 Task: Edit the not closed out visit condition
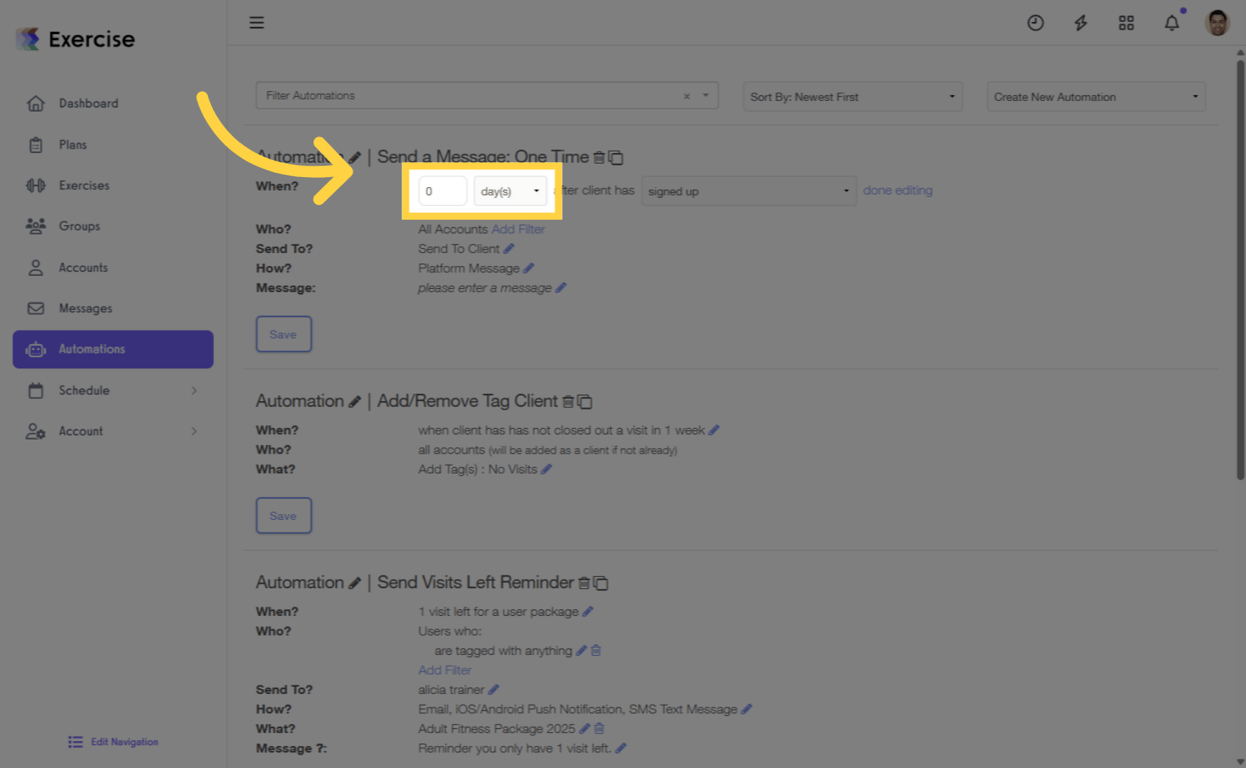714,430
